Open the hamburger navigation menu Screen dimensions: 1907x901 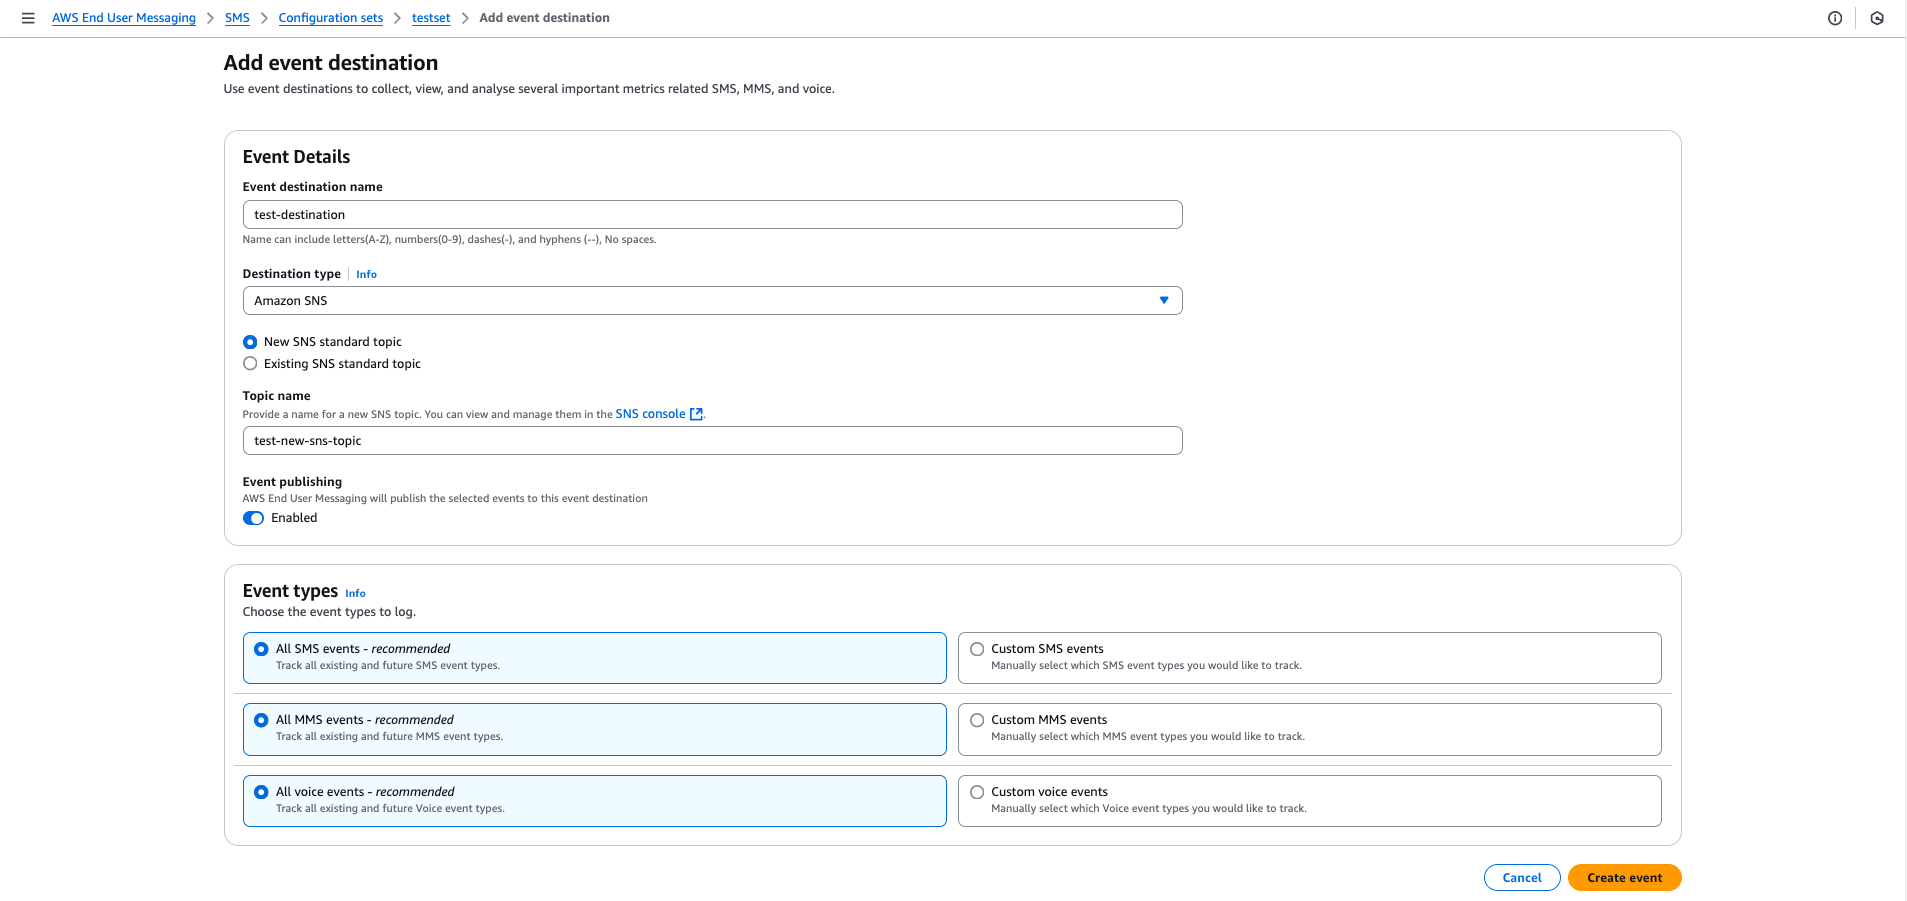coord(28,18)
